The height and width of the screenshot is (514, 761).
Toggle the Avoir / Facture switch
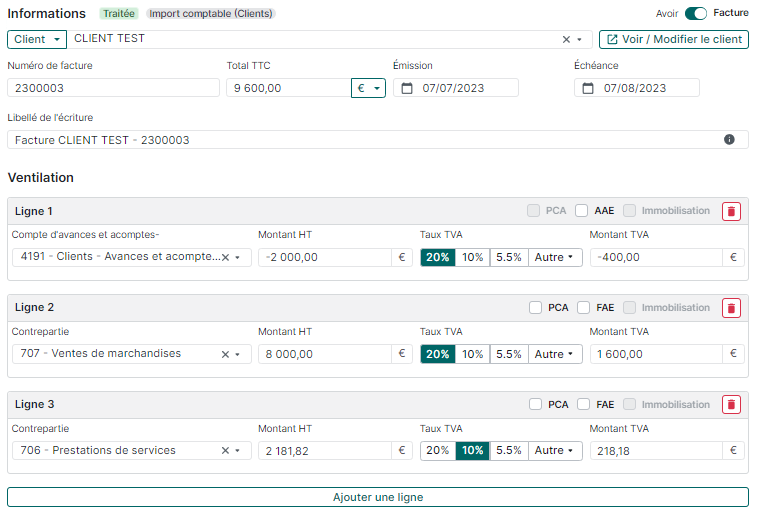pyautogui.click(x=696, y=14)
